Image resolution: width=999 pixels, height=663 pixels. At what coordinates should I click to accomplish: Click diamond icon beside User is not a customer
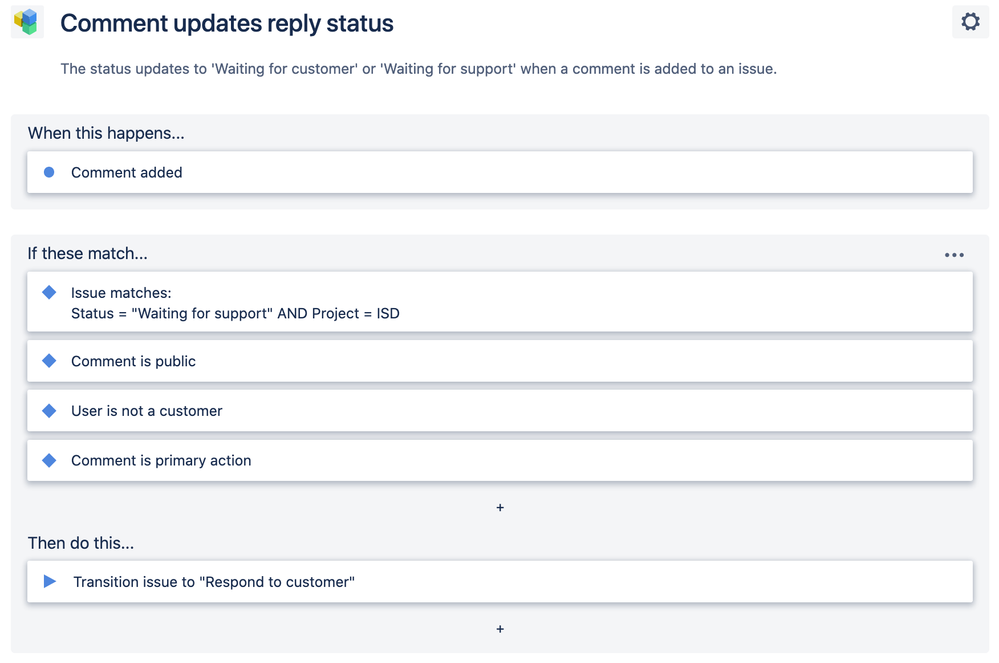click(49, 411)
